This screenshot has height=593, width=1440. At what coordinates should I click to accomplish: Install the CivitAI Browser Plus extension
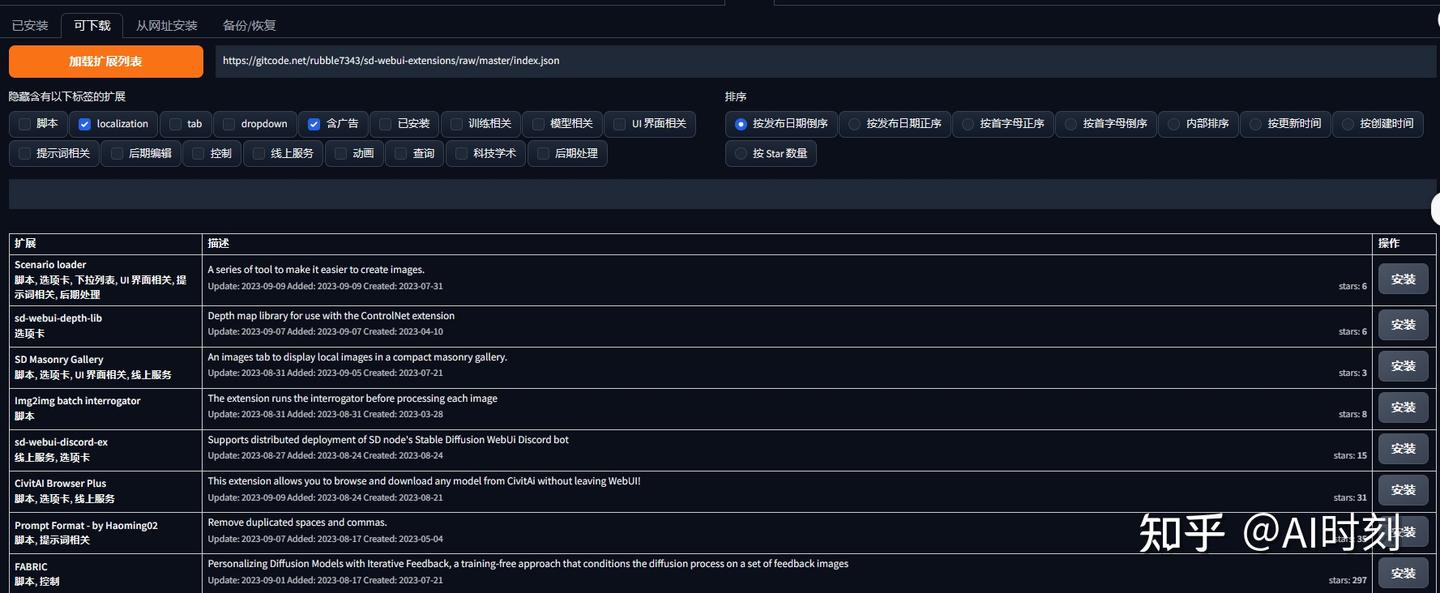[x=1402, y=489]
